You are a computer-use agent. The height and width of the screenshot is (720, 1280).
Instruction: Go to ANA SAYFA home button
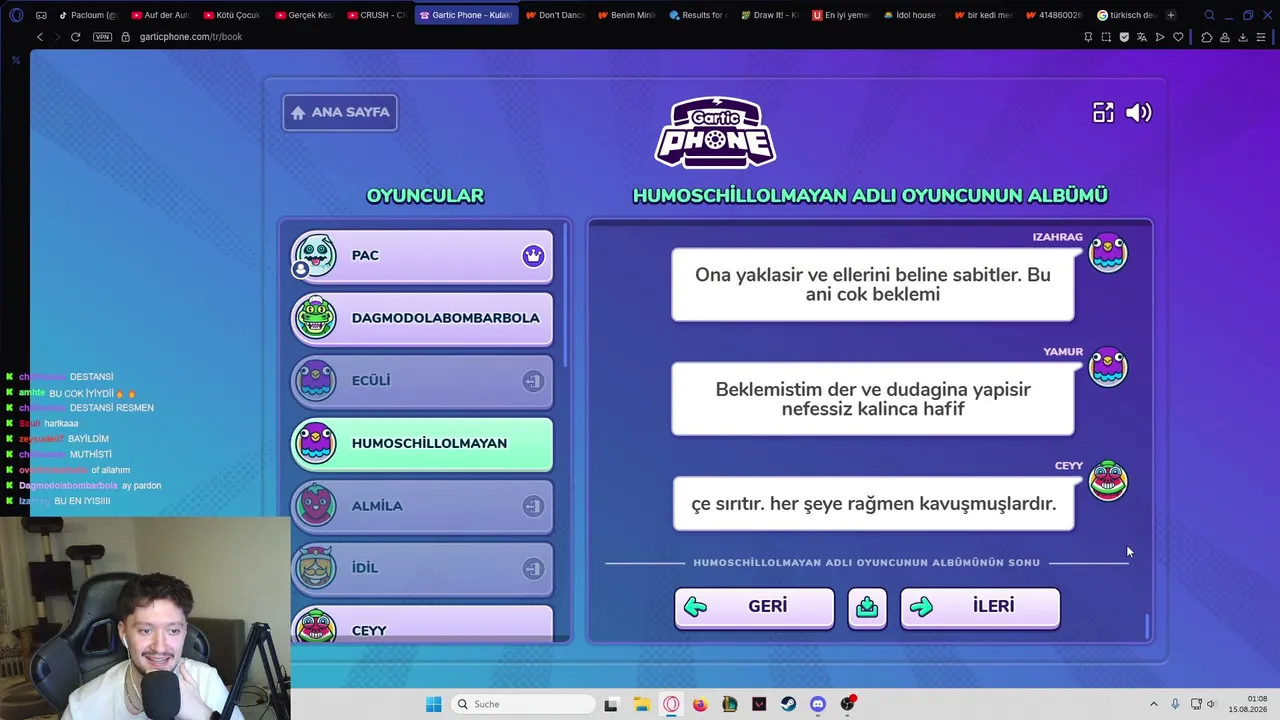[x=340, y=112]
